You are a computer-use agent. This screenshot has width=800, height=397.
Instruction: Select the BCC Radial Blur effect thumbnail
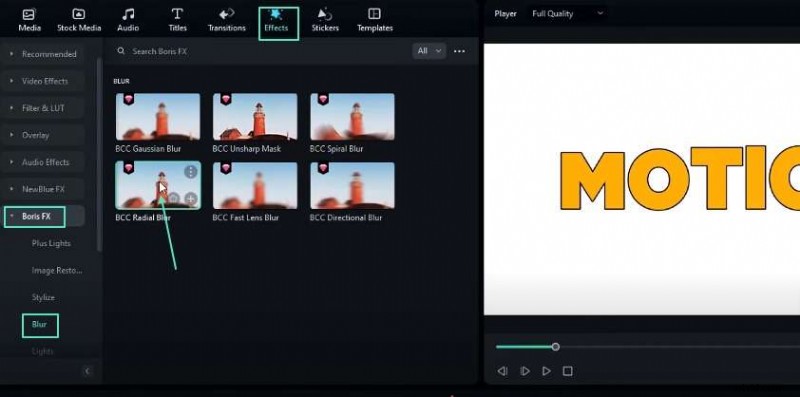point(158,185)
